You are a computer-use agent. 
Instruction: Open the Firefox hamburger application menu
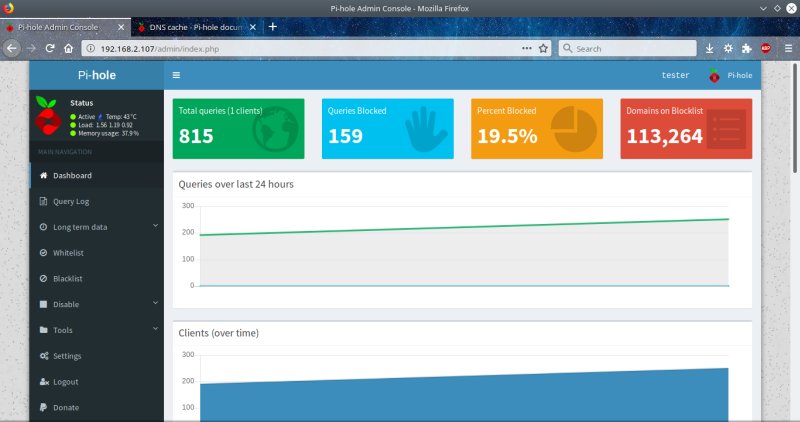pyautogui.click(x=788, y=48)
